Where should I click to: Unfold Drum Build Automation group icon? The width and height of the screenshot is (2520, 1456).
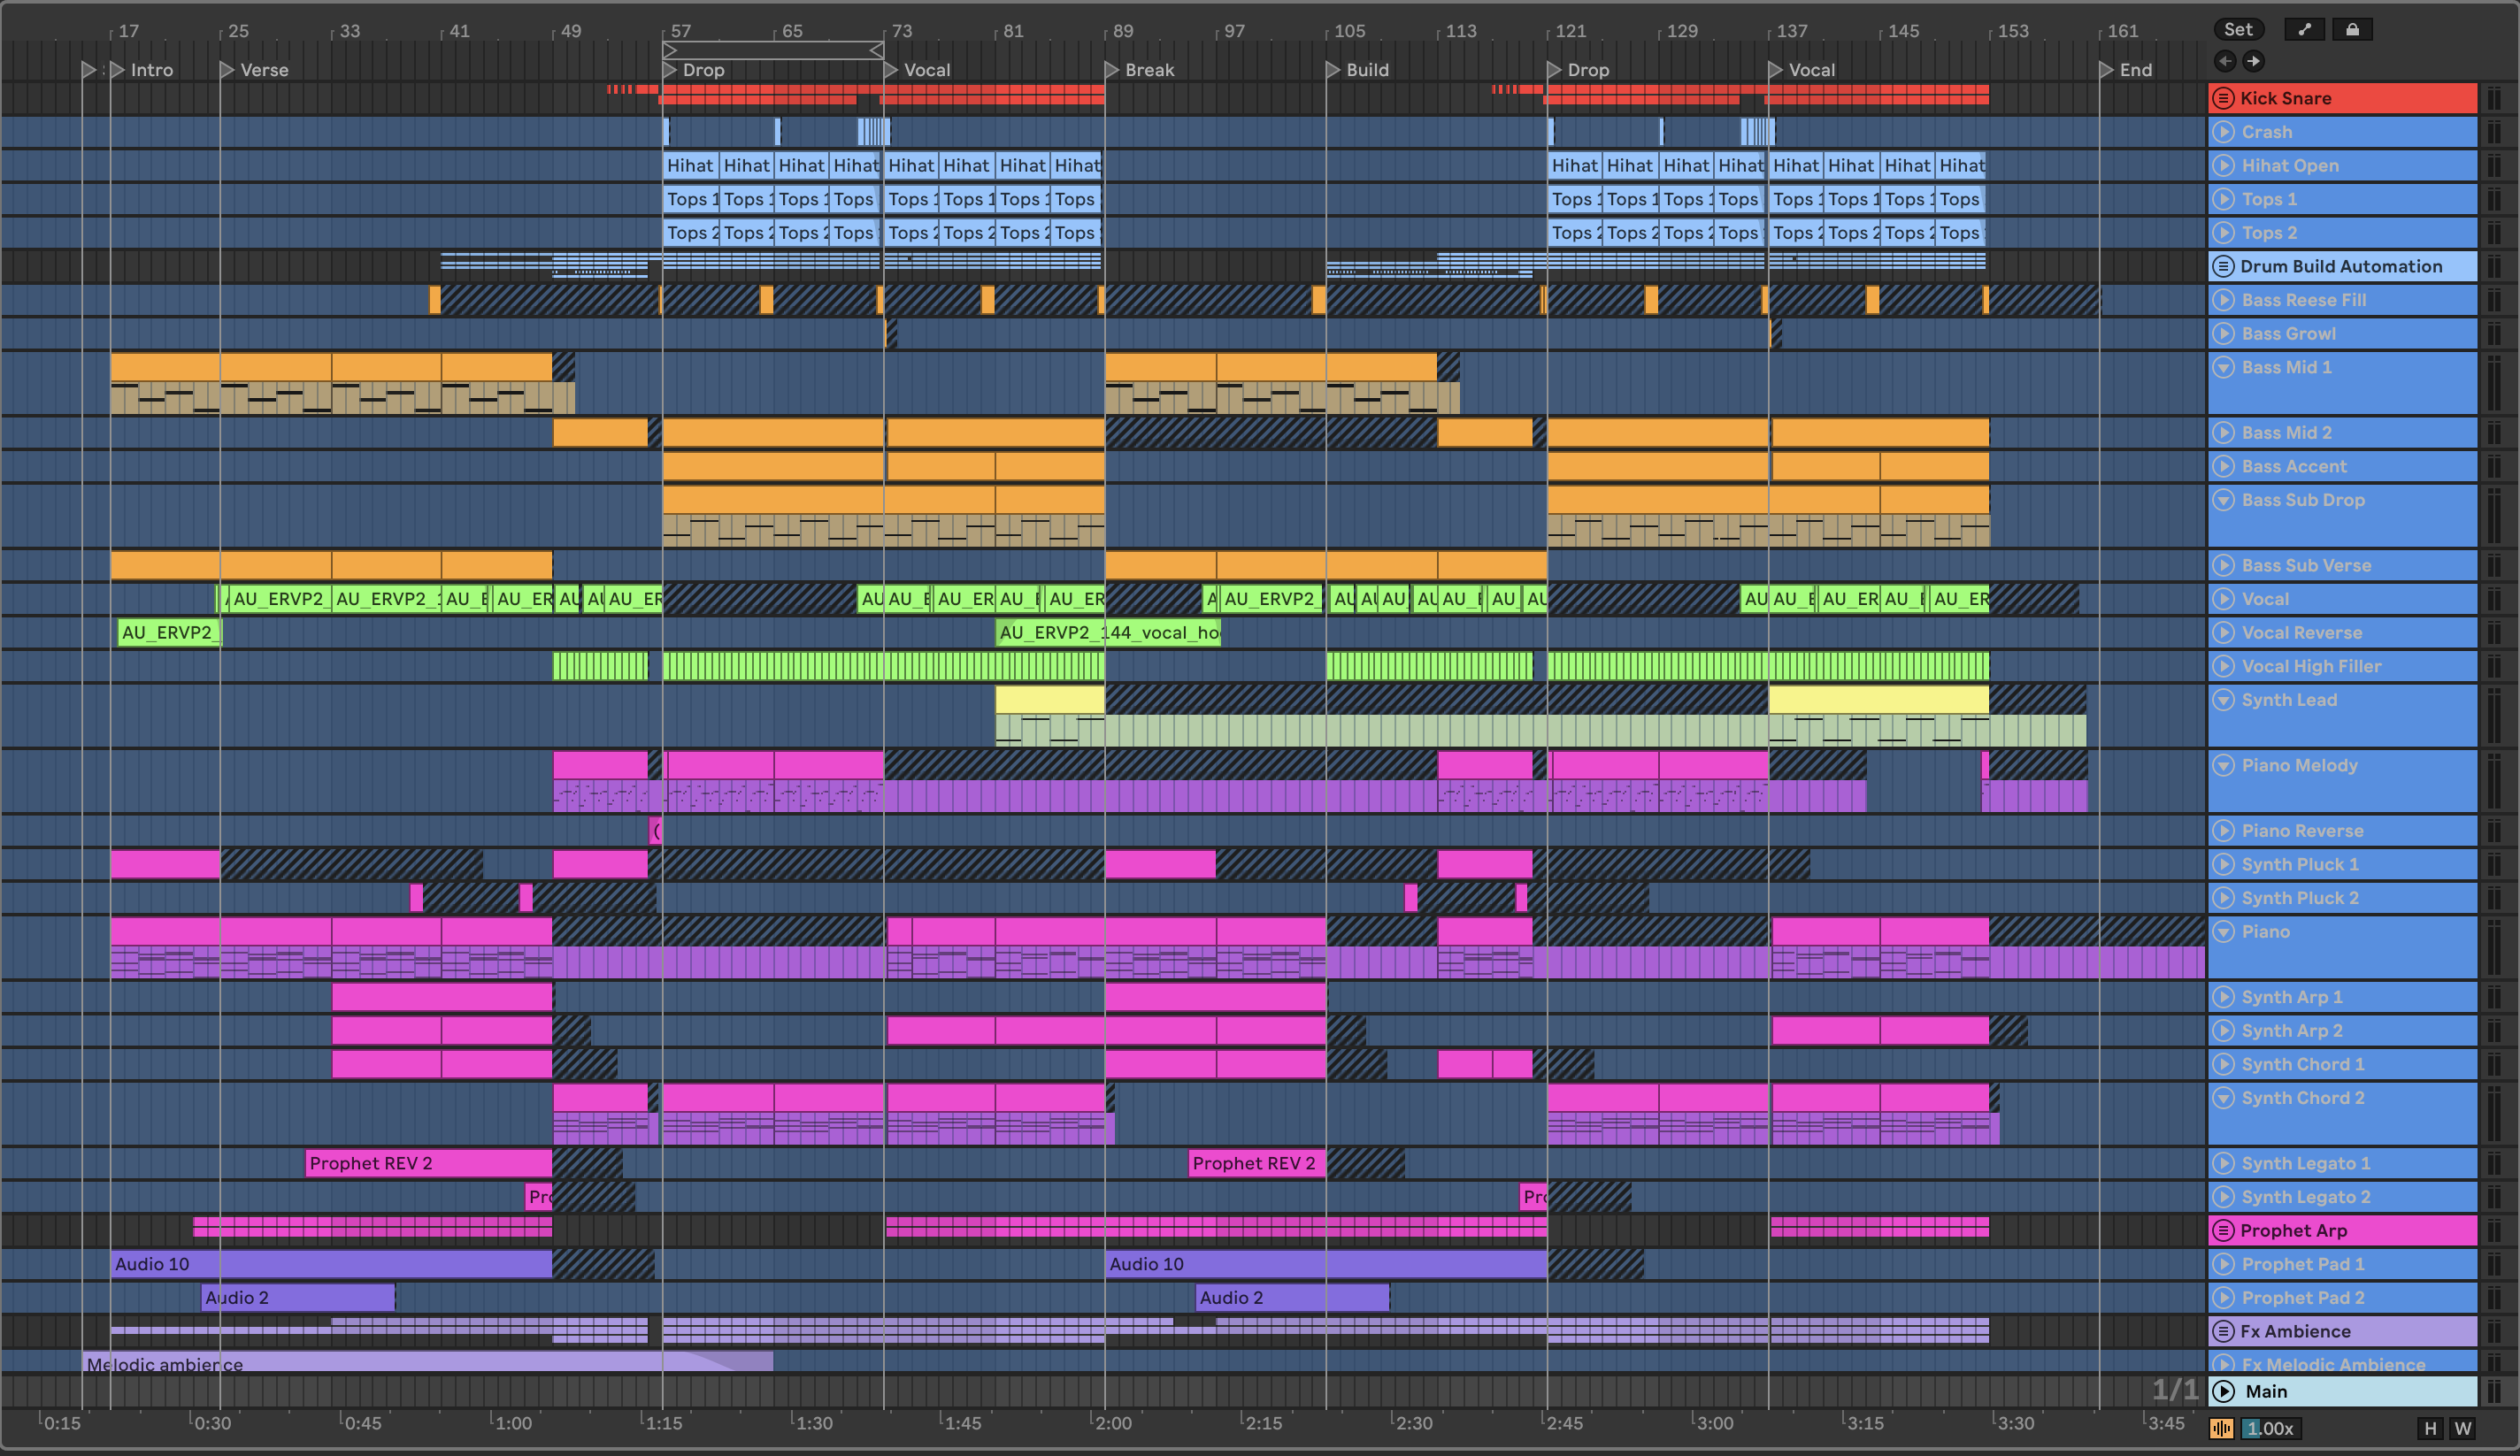point(2223,266)
